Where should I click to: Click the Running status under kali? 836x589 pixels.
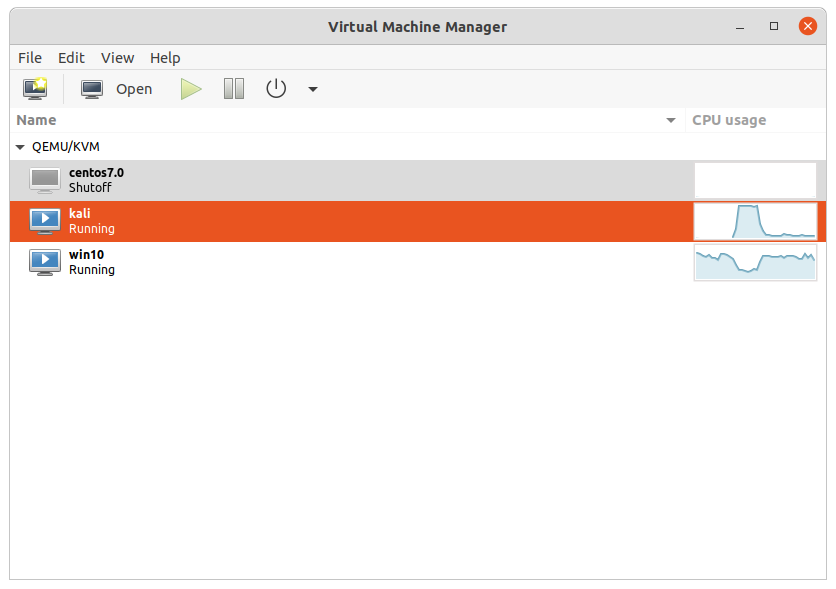(x=92, y=229)
